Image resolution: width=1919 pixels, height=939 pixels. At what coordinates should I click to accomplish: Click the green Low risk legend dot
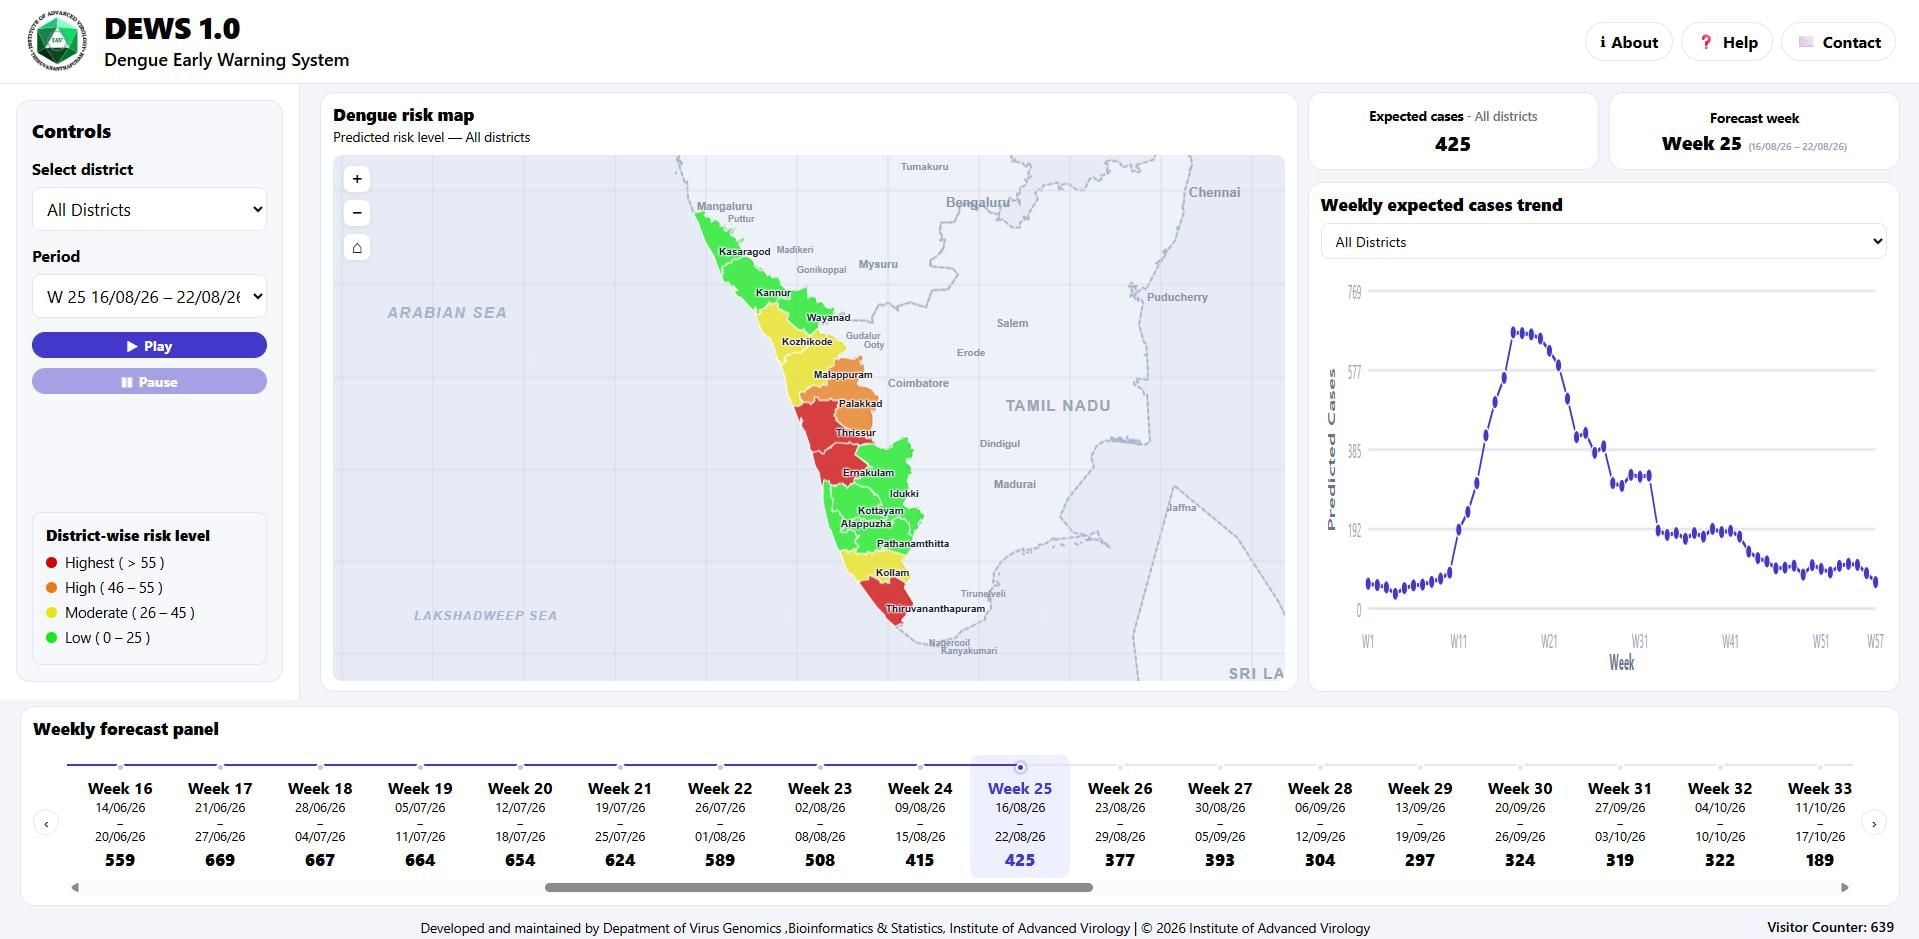(52, 638)
